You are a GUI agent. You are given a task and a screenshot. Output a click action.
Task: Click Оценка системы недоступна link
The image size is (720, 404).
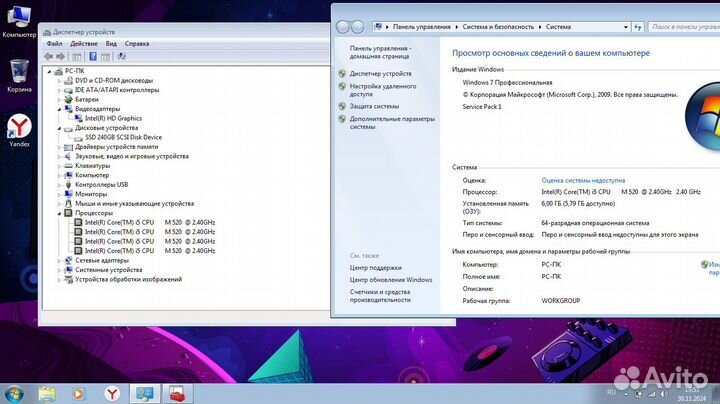pyautogui.click(x=583, y=180)
